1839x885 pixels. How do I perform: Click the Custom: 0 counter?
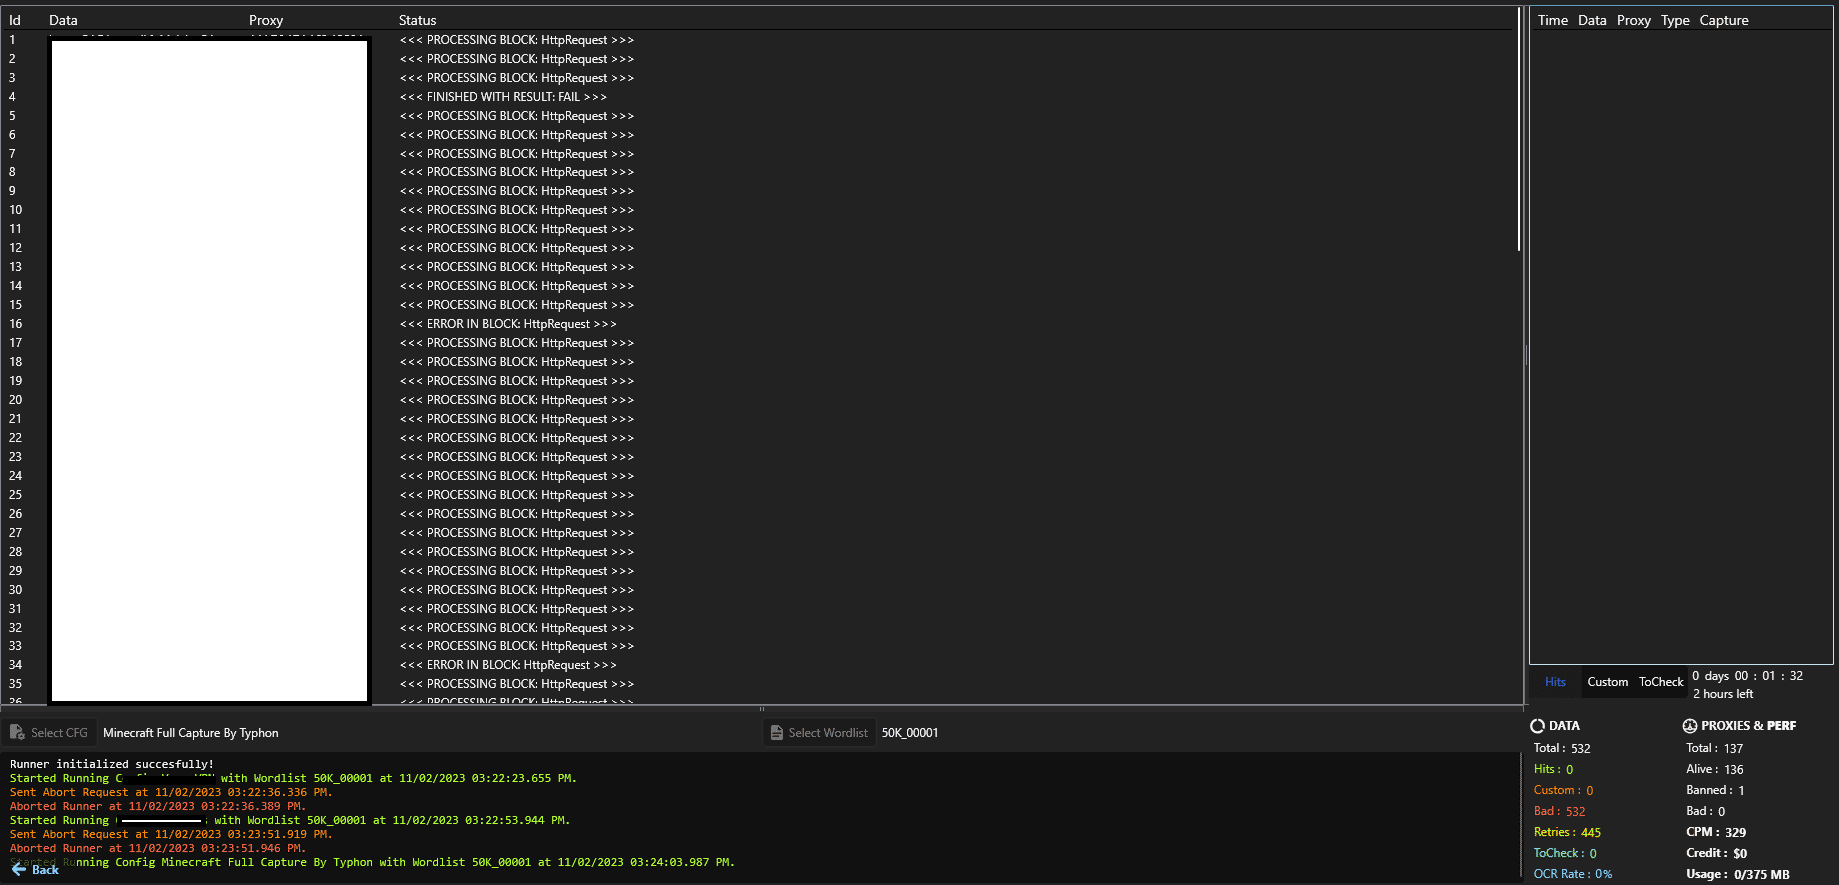coord(1563,790)
